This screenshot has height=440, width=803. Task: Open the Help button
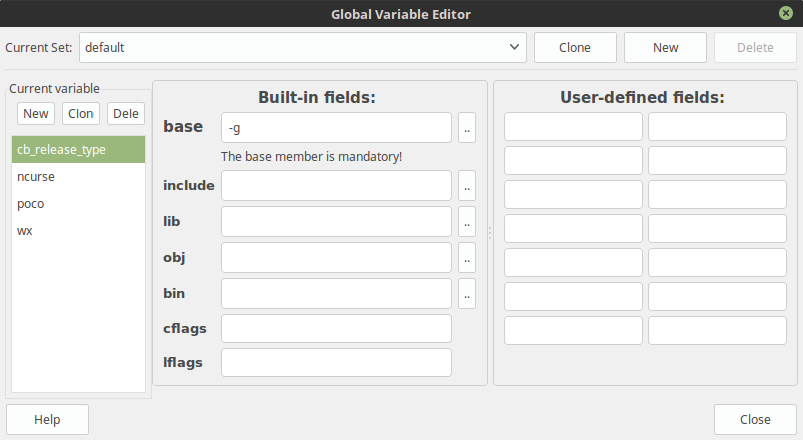[x=47, y=419]
